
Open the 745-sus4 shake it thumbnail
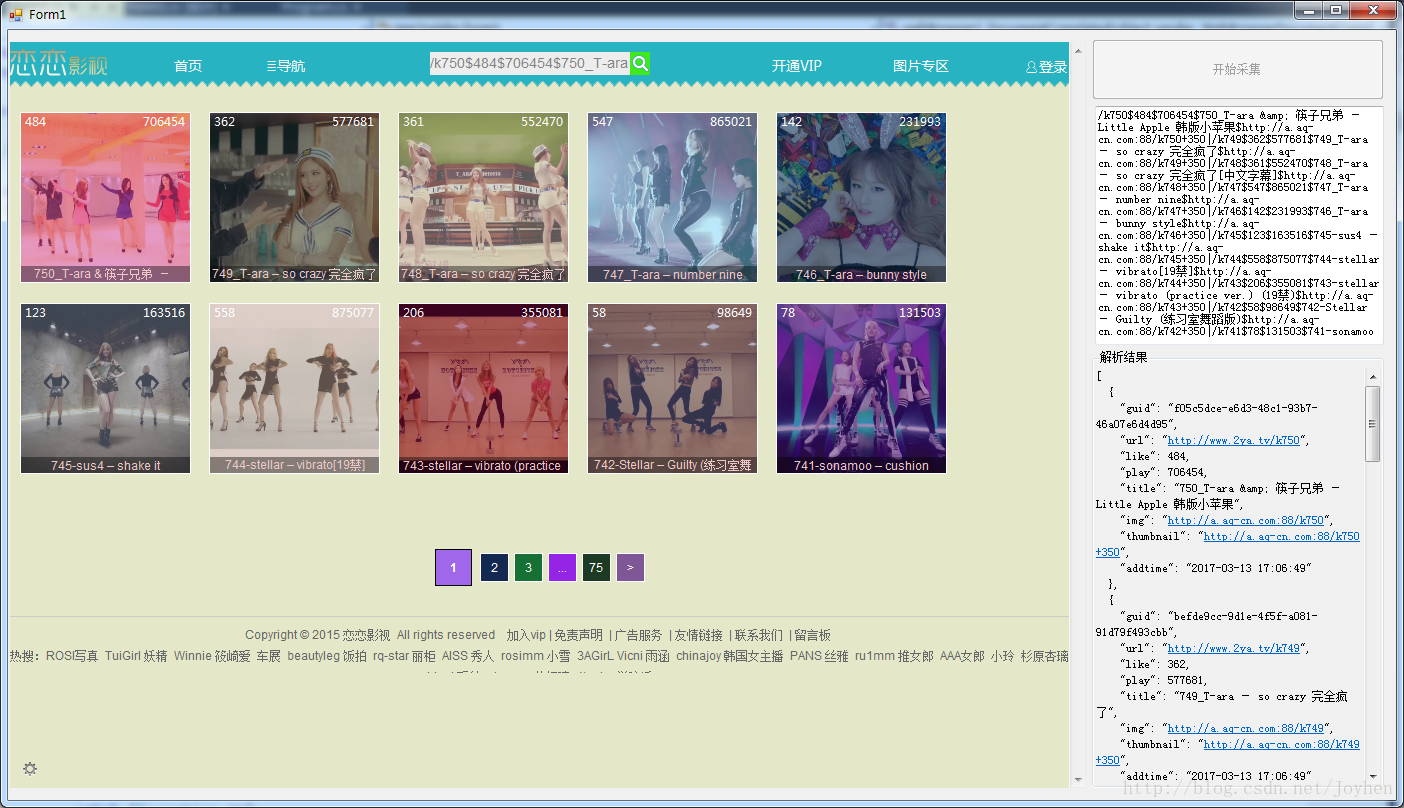pyautogui.click(x=105, y=389)
